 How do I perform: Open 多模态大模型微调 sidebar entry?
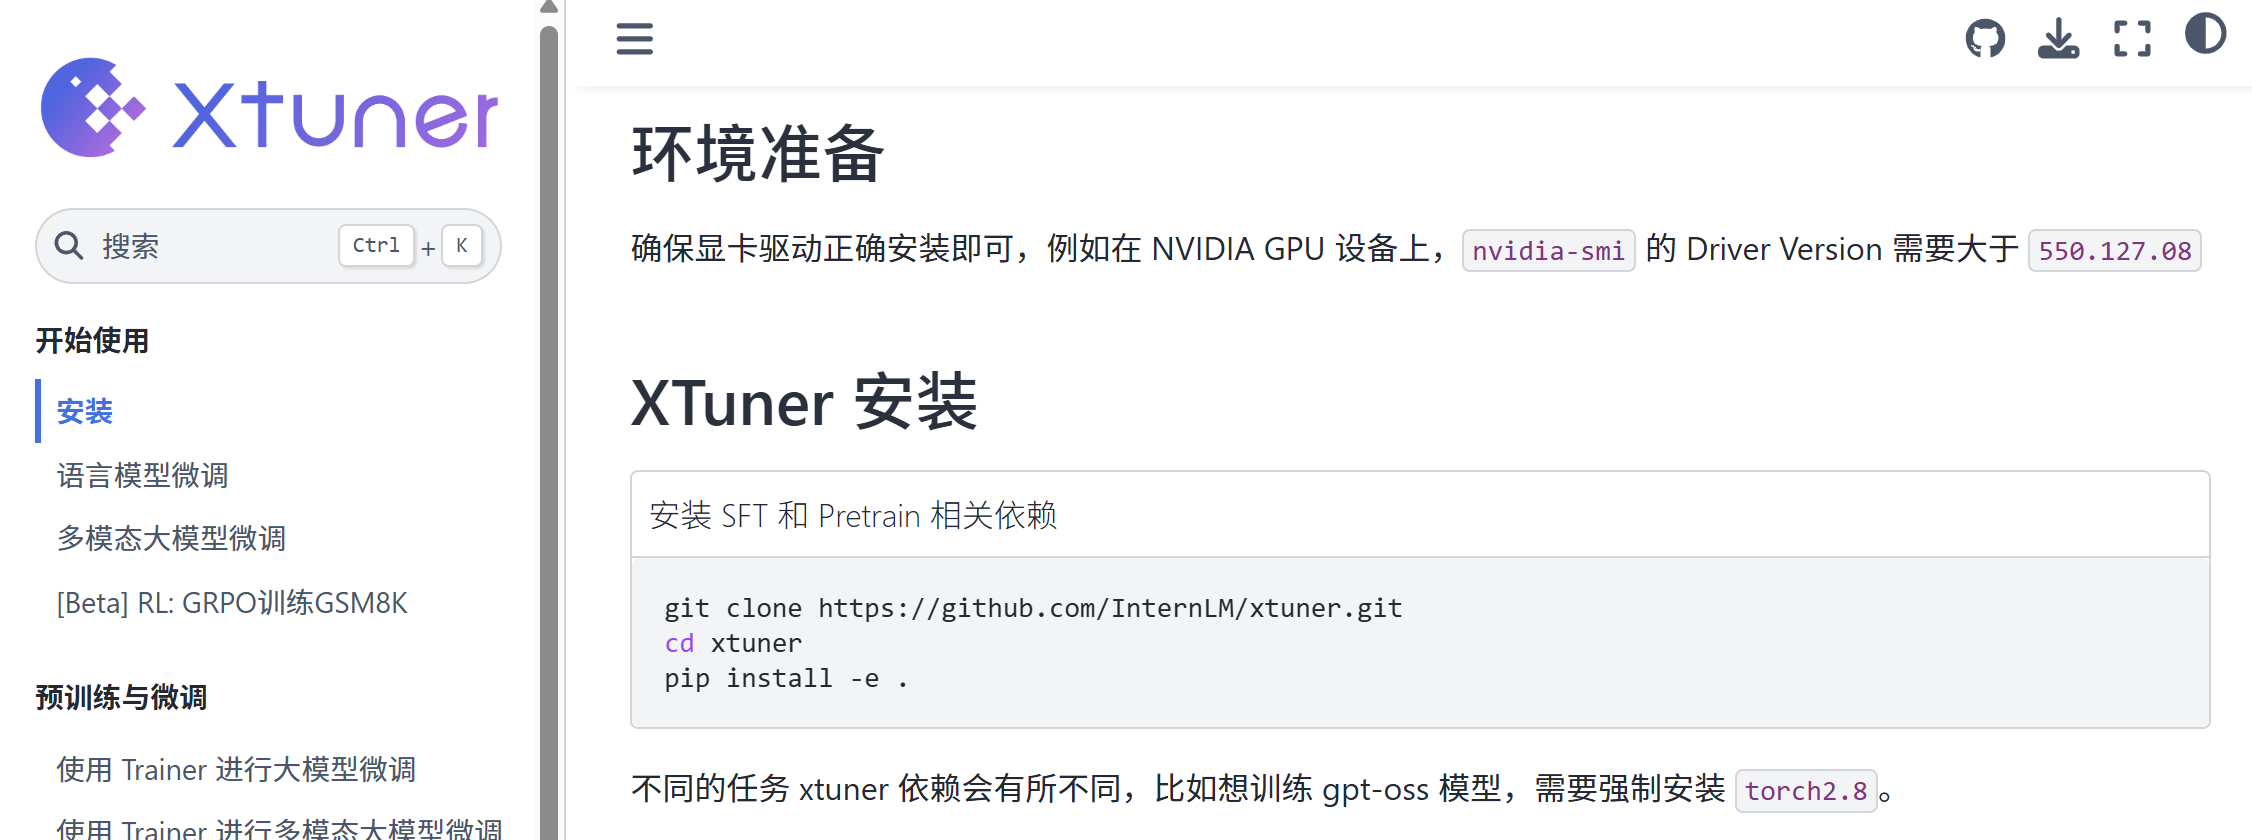click(x=171, y=538)
